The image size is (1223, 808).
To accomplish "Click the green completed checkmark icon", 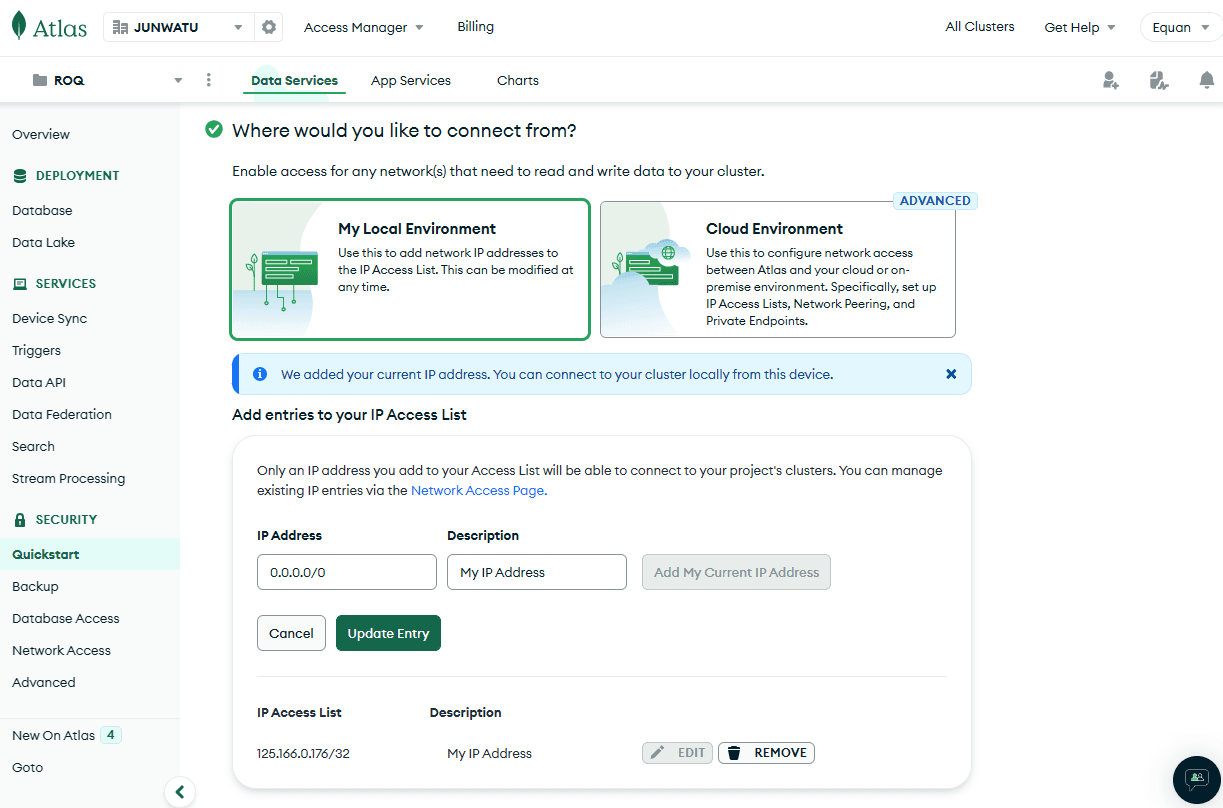I will 213,130.
